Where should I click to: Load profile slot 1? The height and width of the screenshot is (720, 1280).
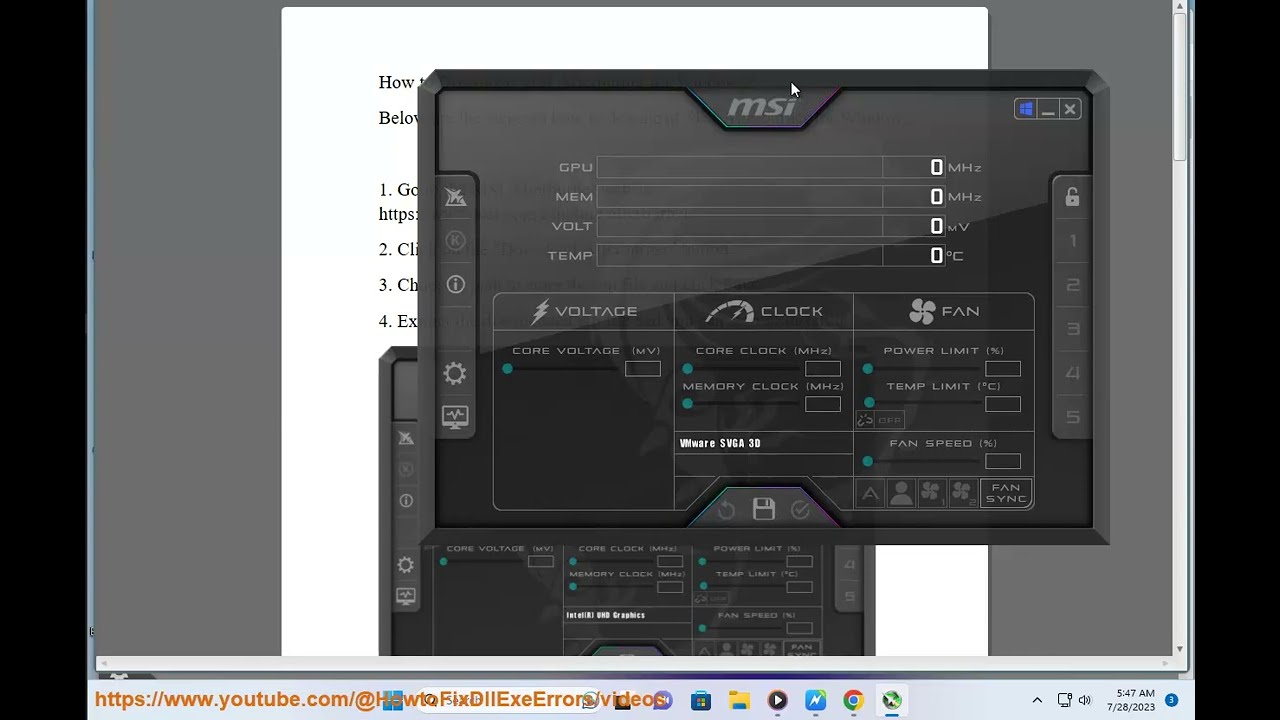pyautogui.click(x=1073, y=241)
